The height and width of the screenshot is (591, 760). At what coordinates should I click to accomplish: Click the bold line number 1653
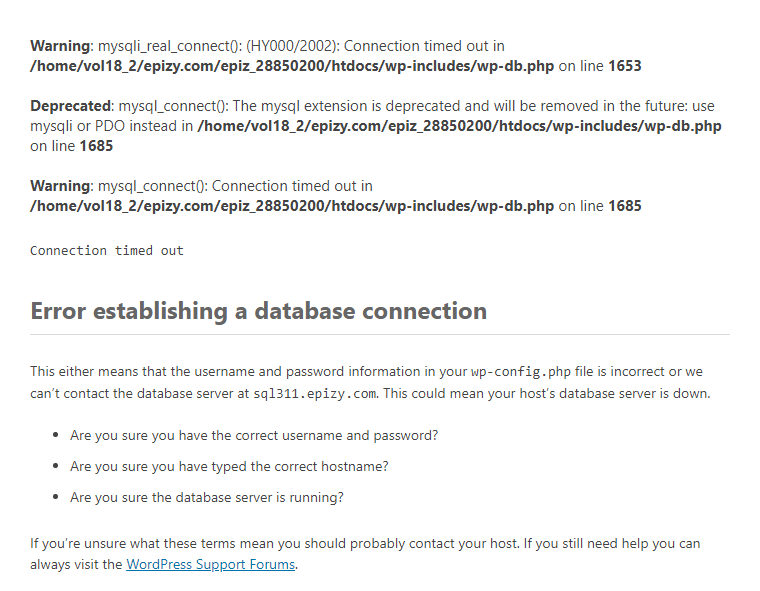pos(624,66)
